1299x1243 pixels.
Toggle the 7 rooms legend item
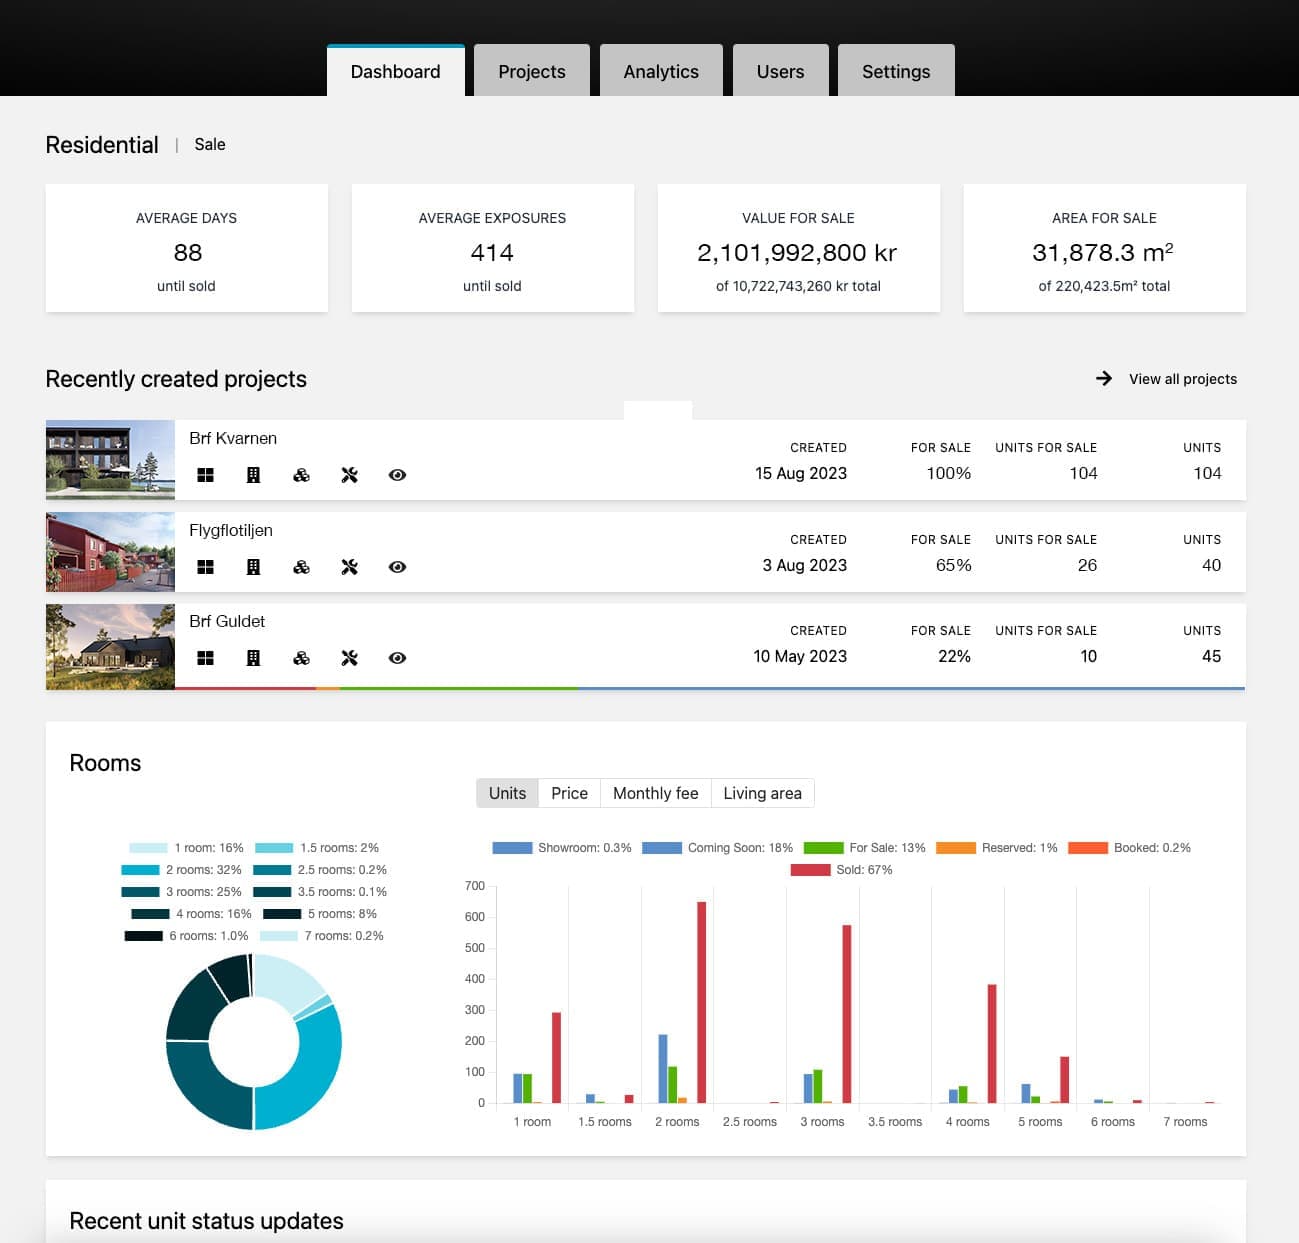(321, 936)
